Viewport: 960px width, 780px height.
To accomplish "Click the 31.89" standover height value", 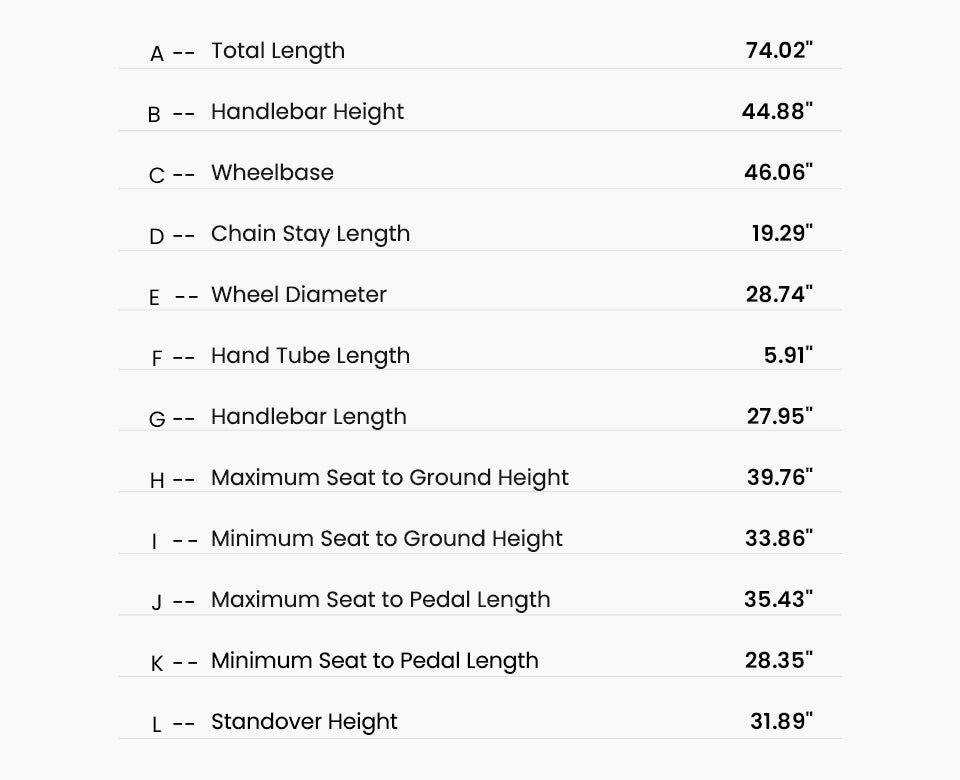I will 782,721.
